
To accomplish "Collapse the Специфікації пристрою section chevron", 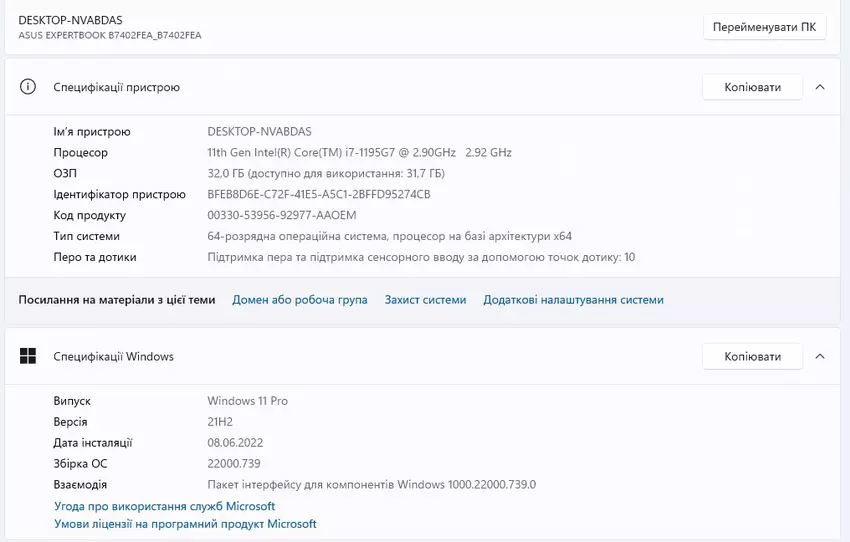I will coord(820,87).
